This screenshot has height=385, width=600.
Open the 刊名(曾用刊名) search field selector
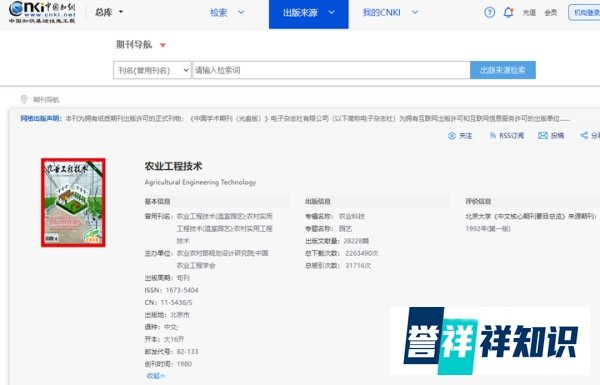click(x=152, y=70)
